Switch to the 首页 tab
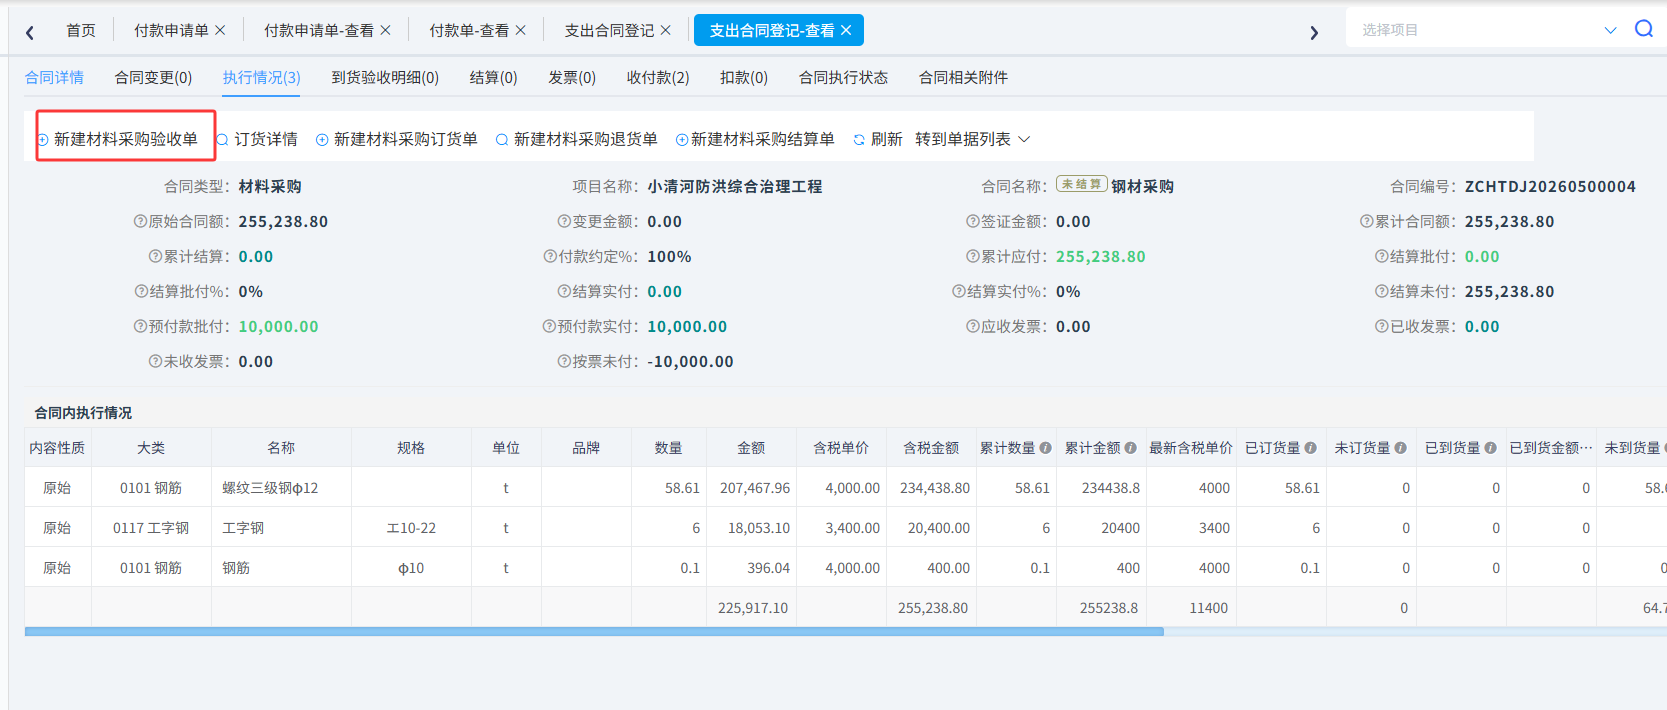Viewport: 1667px width, 710px height. 81,31
